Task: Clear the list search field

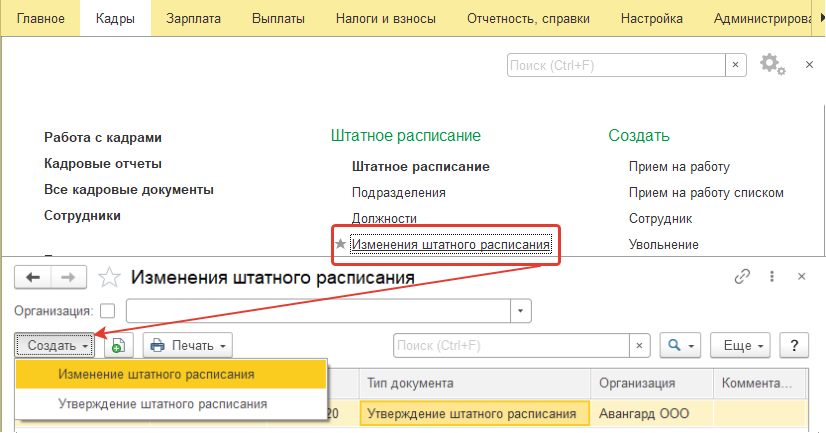Action: point(639,346)
